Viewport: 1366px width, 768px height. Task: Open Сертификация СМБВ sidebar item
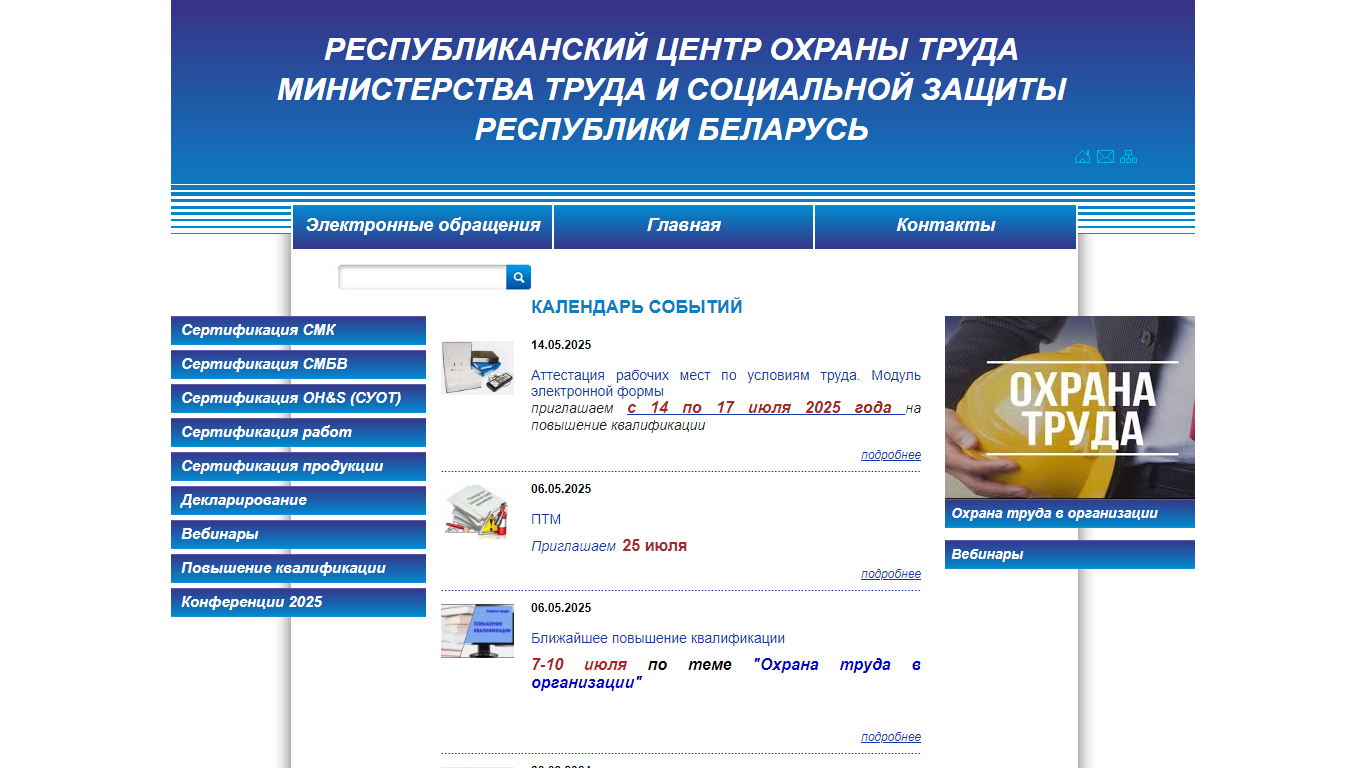coord(298,365)
